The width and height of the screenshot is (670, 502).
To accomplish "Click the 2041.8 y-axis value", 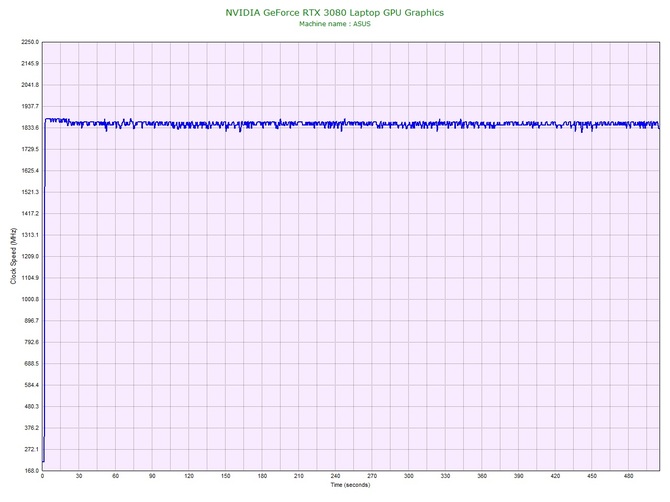I will pyautogui.click(x=30, y=85).
